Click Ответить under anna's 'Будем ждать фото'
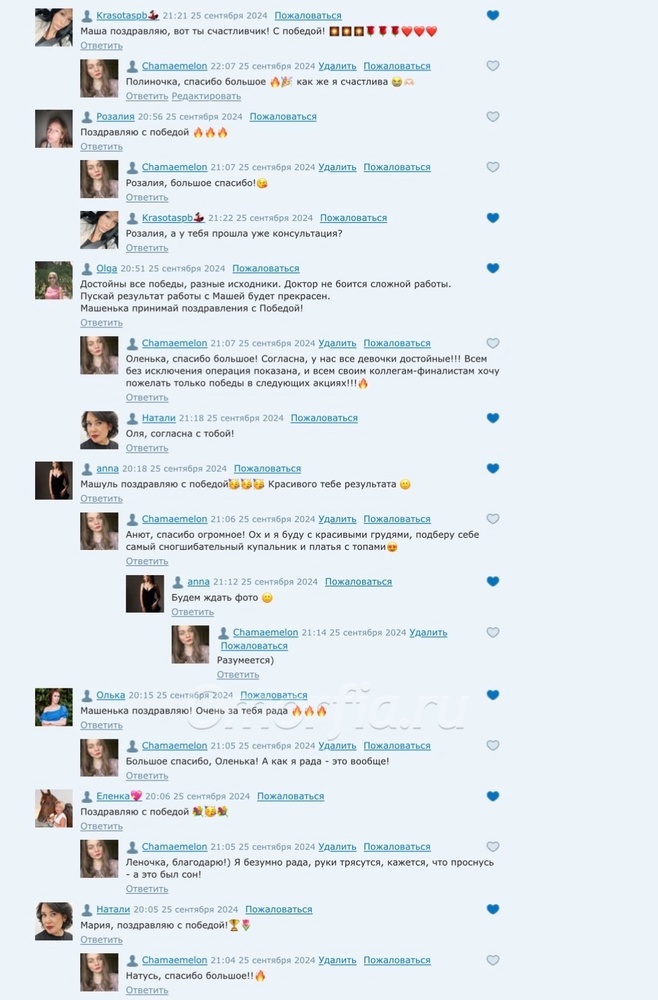 click(192, 612)
